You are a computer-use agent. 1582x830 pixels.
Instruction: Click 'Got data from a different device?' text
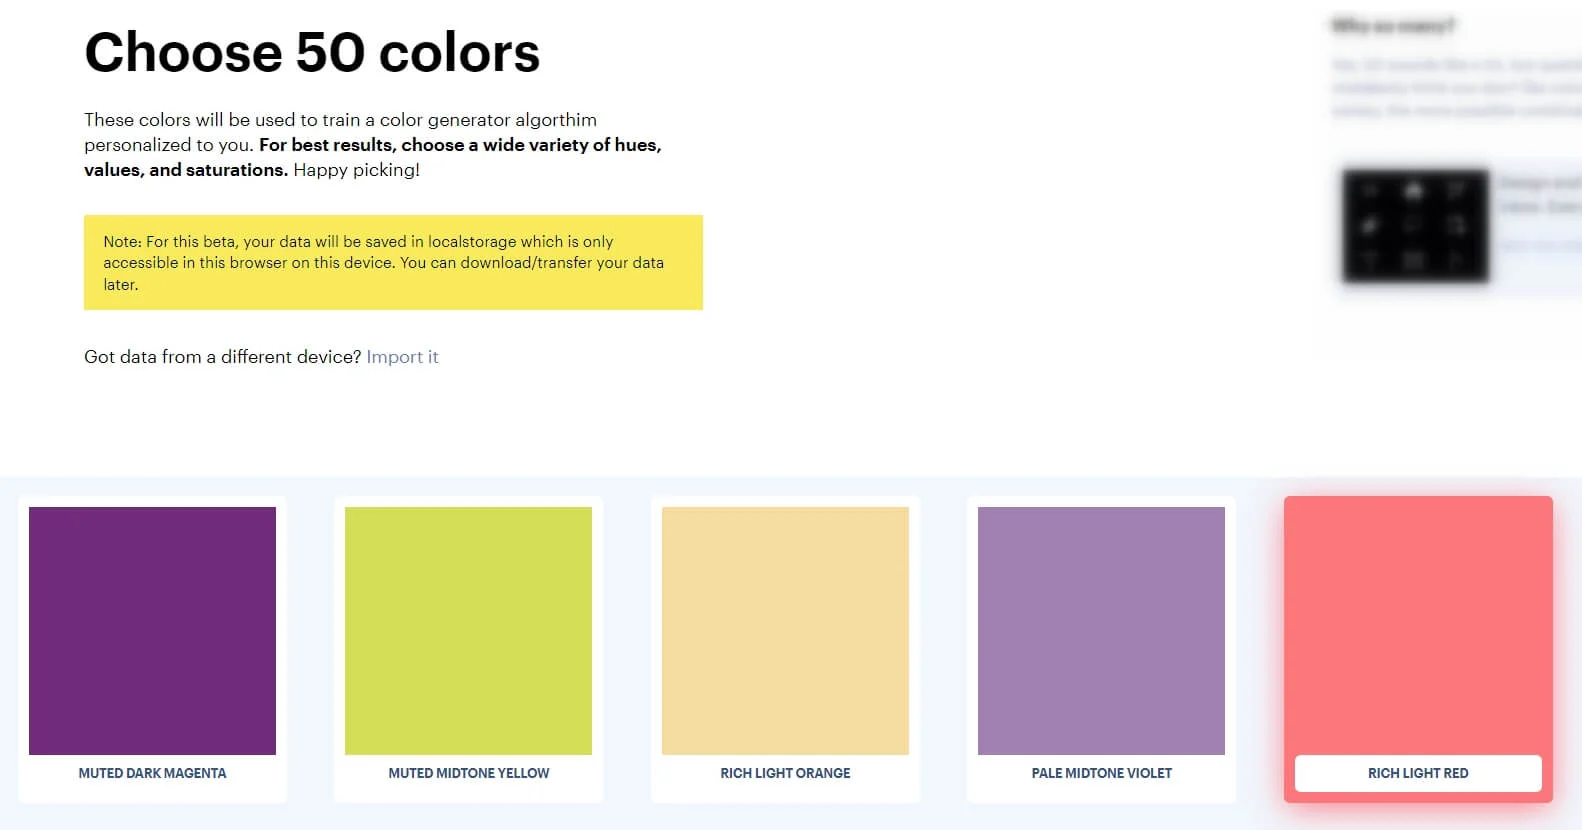pyautogui.click(x=222, y=357)
